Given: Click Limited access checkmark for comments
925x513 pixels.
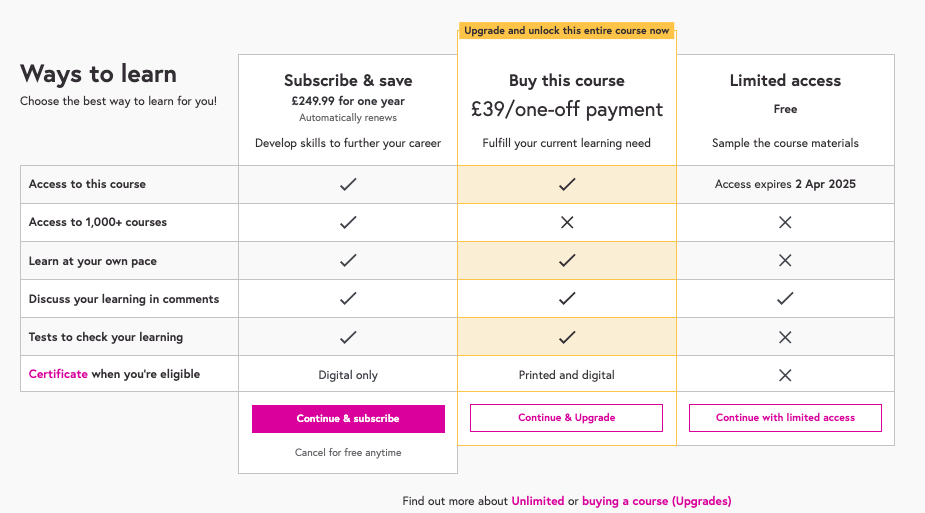Looking at the screenshot, I should point(785,298).
